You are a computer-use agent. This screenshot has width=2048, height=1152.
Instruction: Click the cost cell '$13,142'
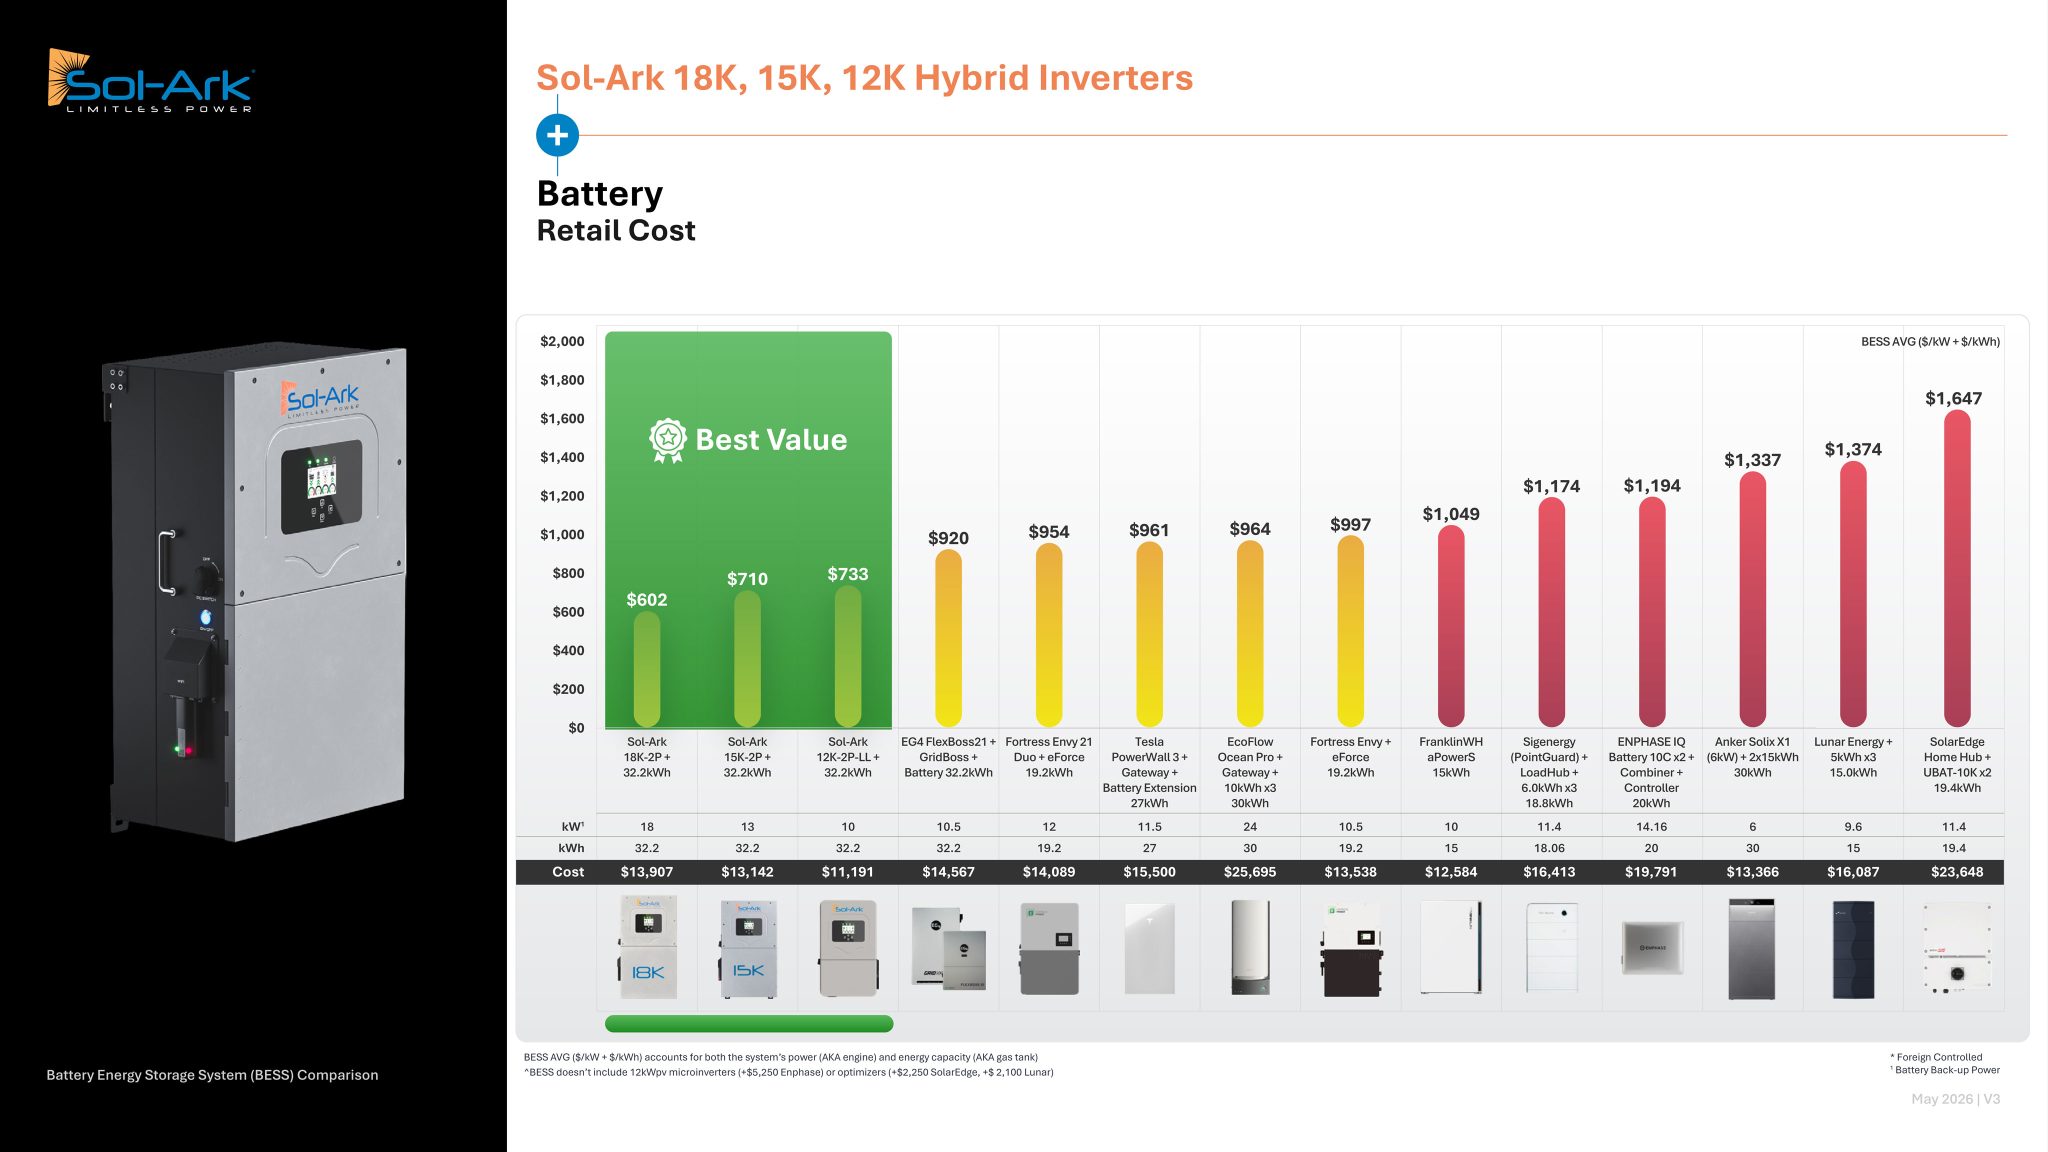pyautogui.click(x=747, y=872)
